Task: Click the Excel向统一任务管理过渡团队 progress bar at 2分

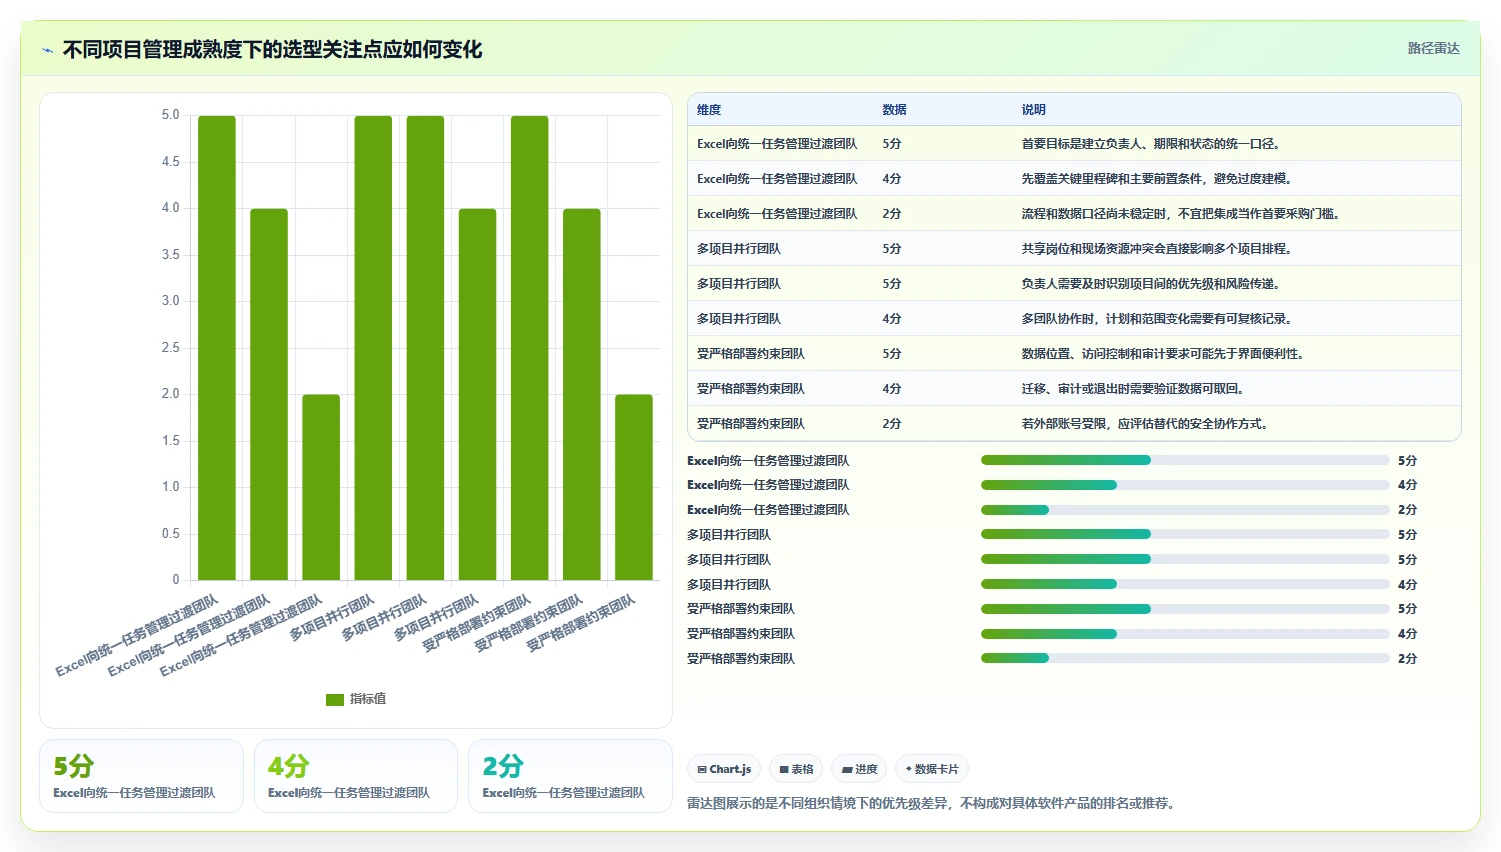Action: pos(1185,510)
